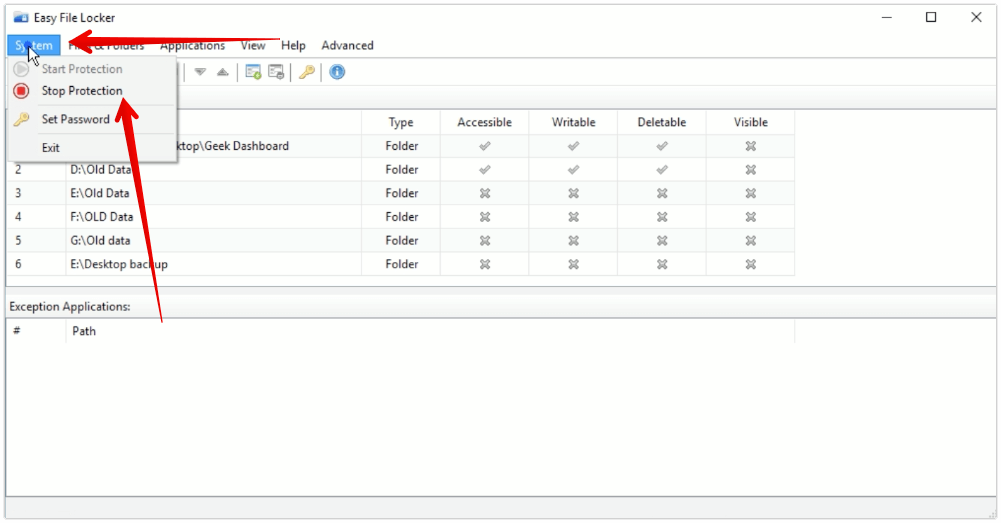Click the move up arrow toolbar icon
The width and height of the screenshot is (1001, 523).
coord(222,72)
